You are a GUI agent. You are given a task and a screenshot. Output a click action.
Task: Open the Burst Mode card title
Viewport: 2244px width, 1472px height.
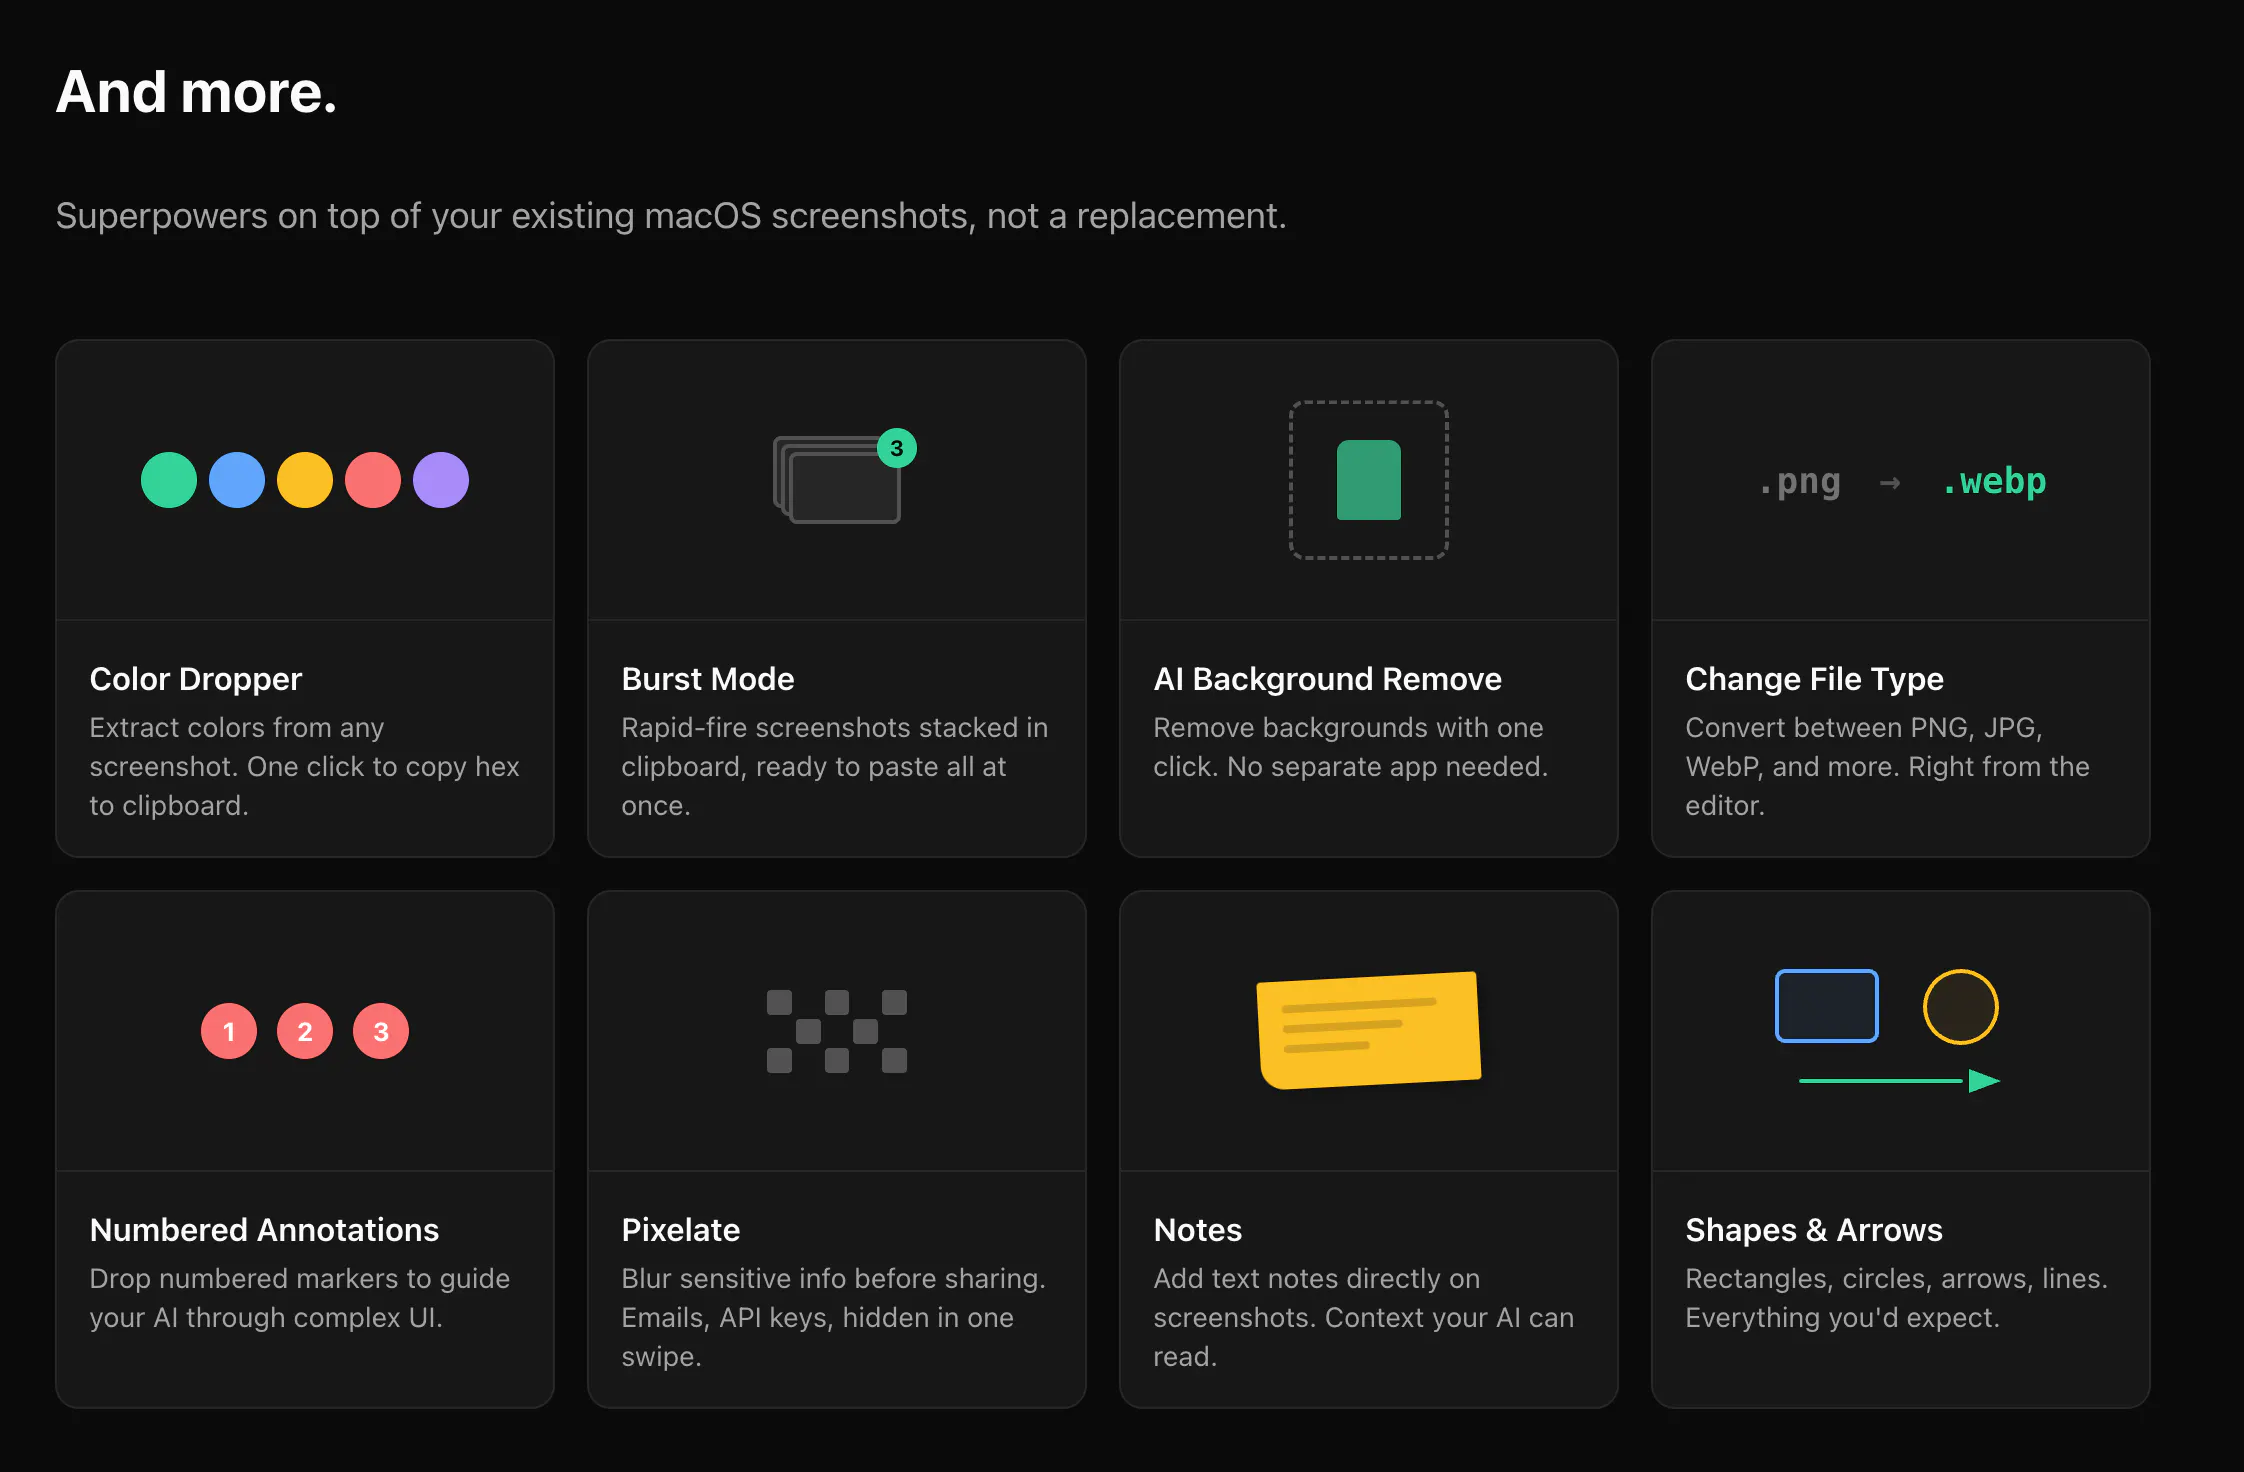(x=708, y=679)
